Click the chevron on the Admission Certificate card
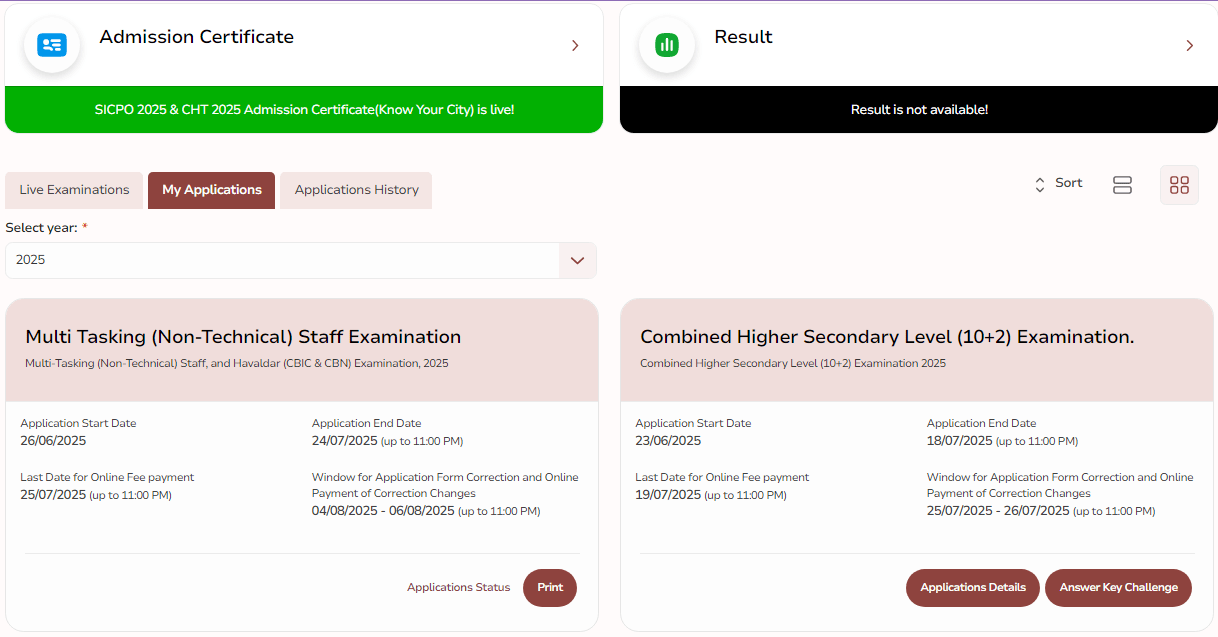Viewport: 1218px width, 637px height. (x=575, y=45)
